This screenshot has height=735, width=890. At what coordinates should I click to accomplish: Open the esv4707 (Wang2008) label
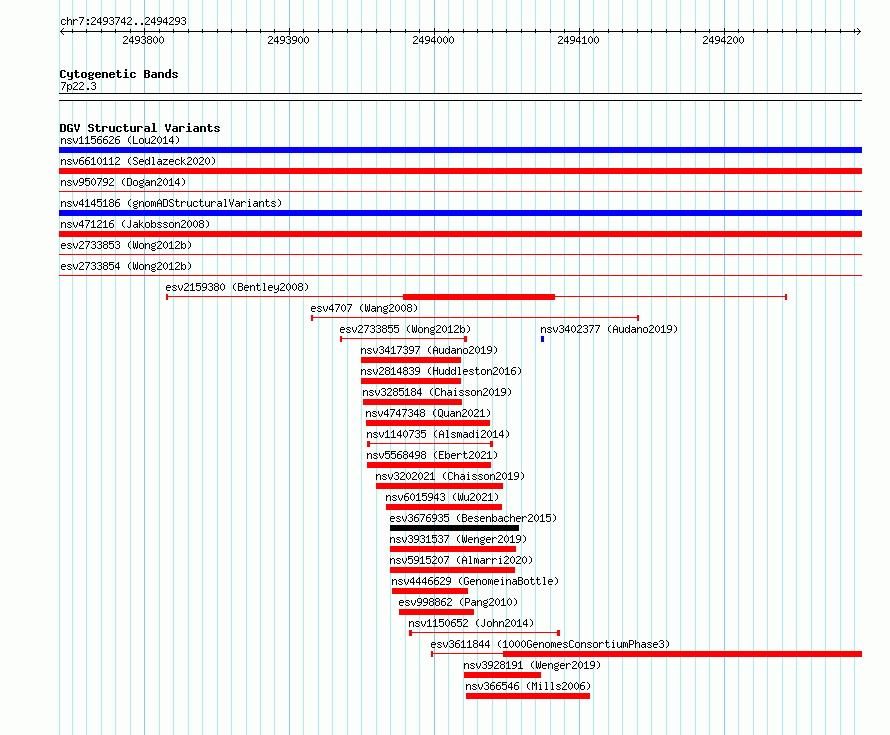(364, 308)
